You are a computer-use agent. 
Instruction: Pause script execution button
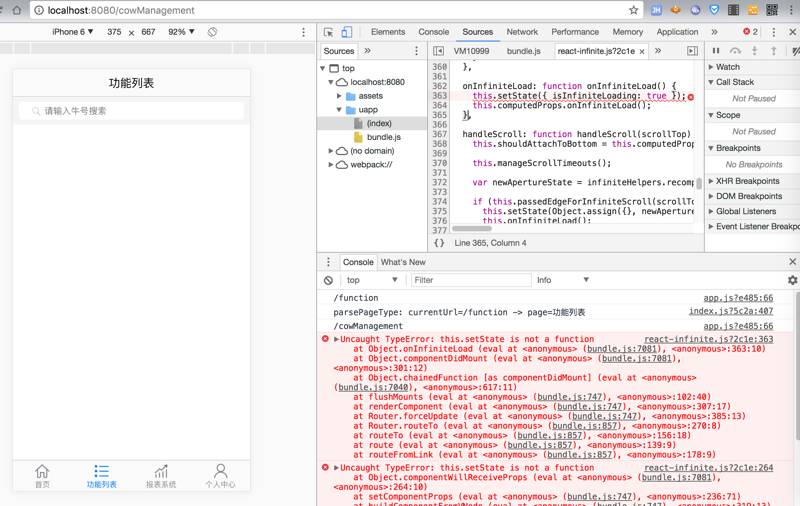point(716,51)
